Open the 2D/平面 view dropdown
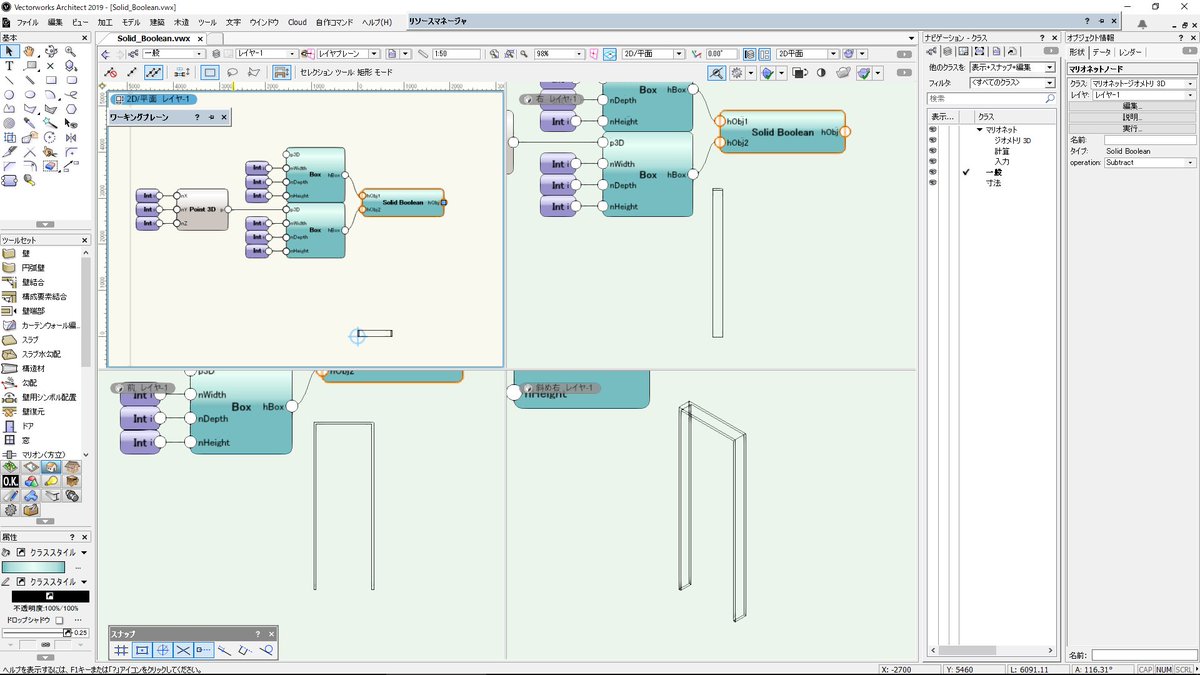Image resolution: width=1200 pixels, height=675 pixels. tap(653, 54)
